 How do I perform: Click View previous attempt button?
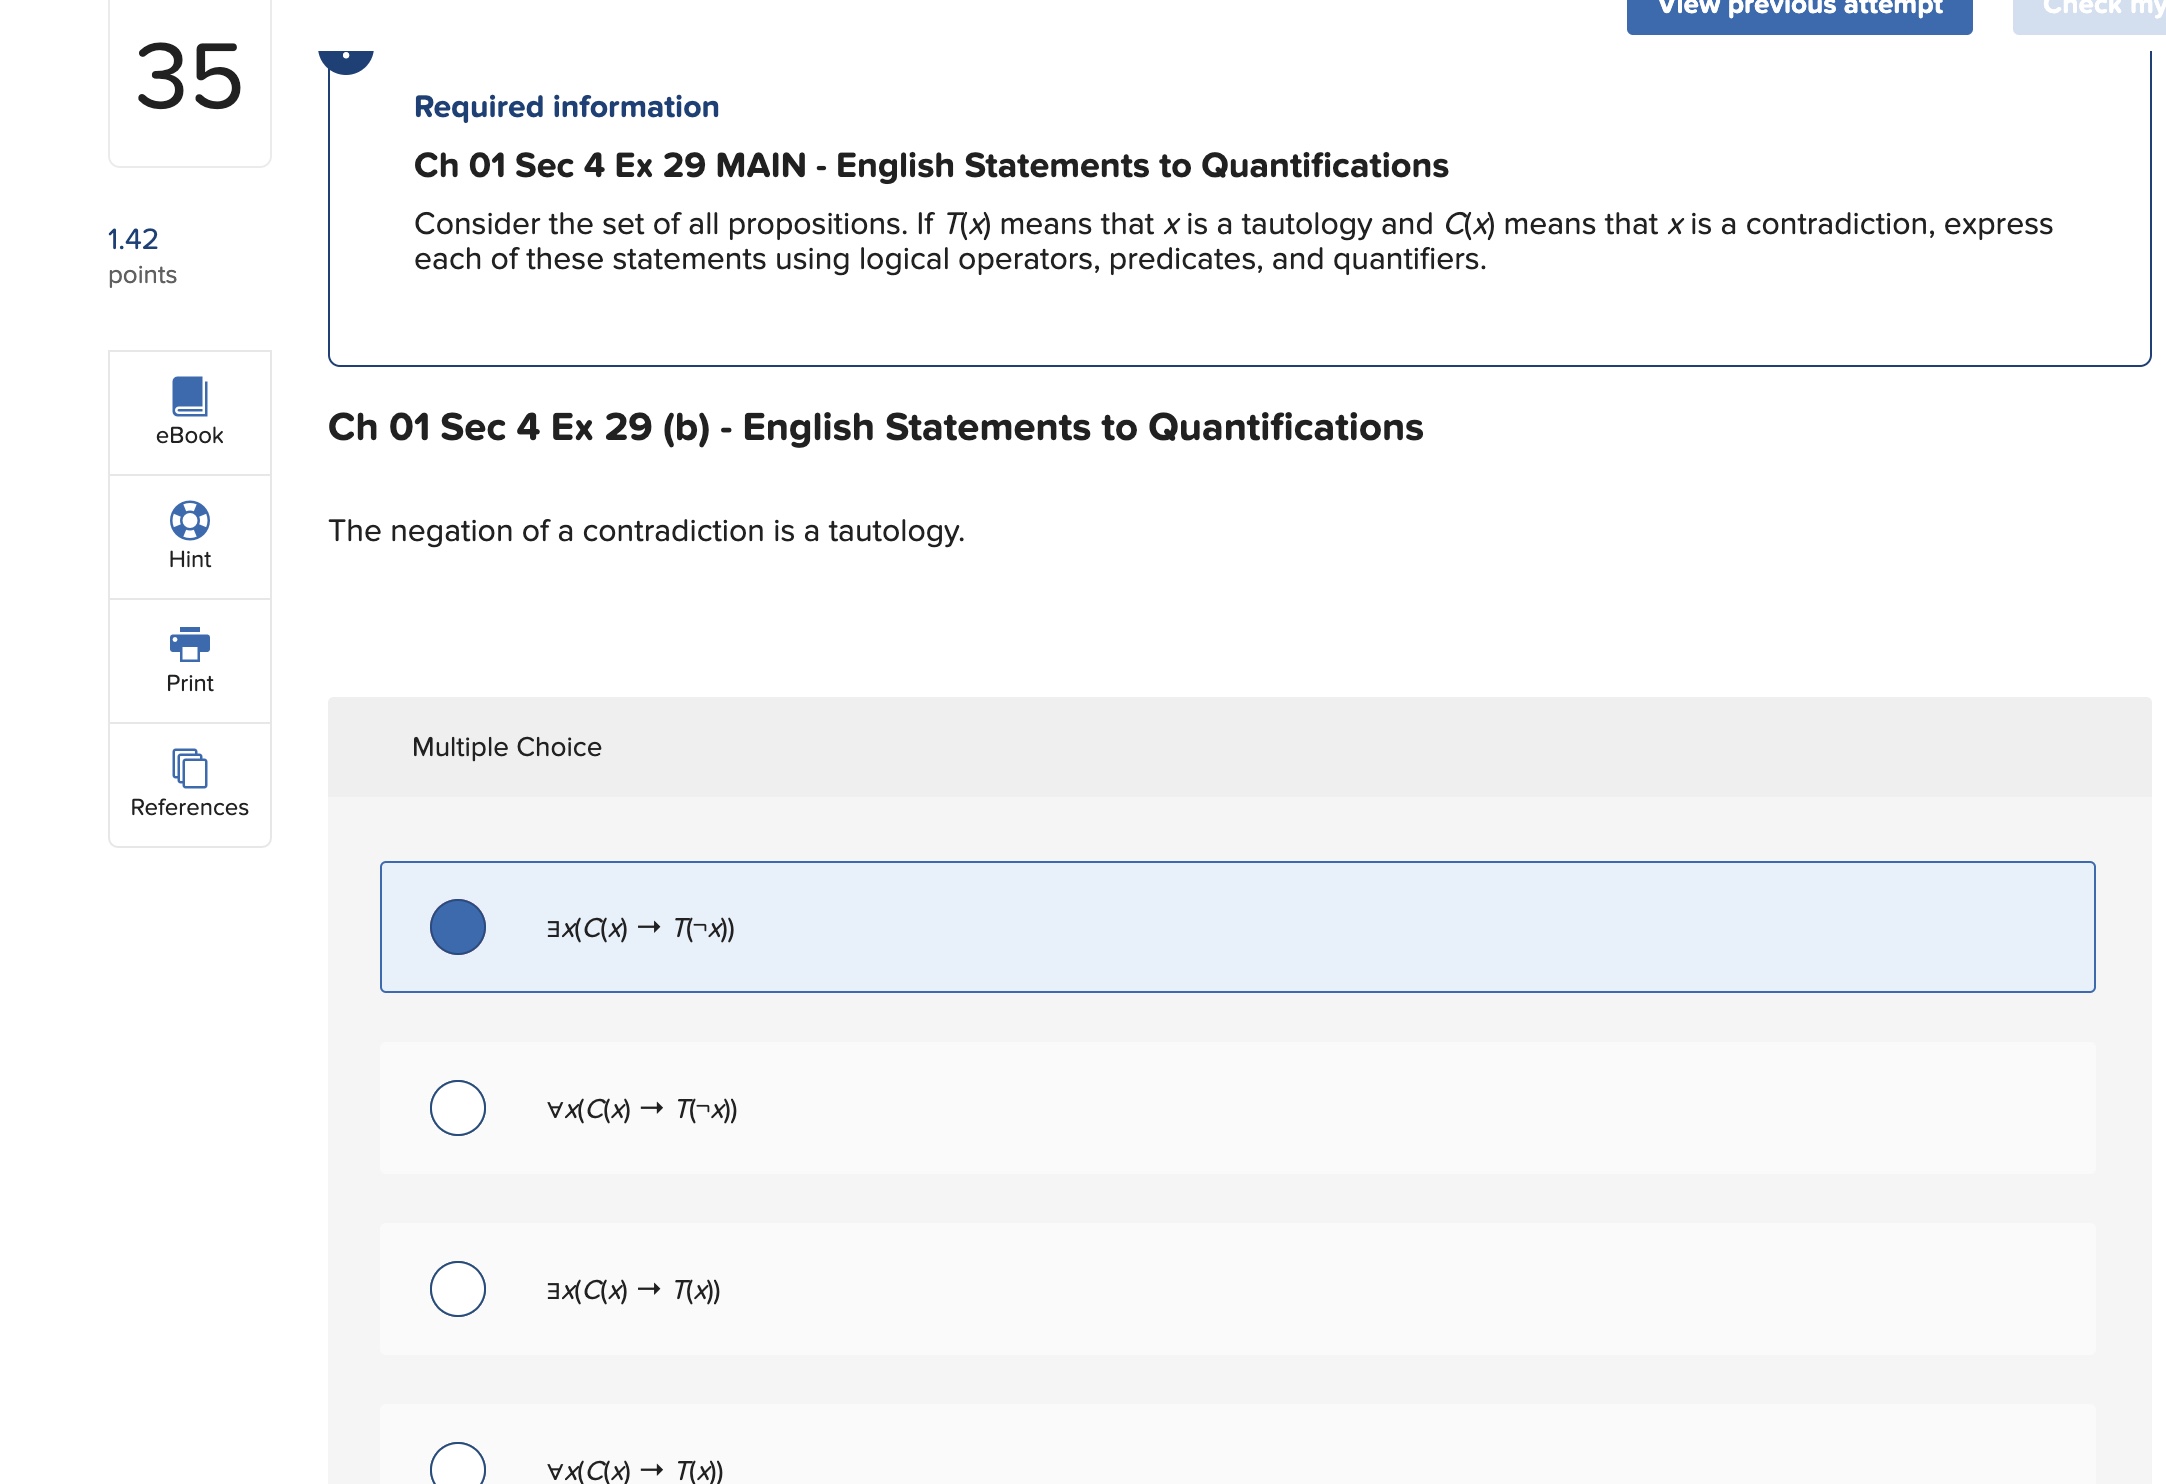tap(1798, 10)
